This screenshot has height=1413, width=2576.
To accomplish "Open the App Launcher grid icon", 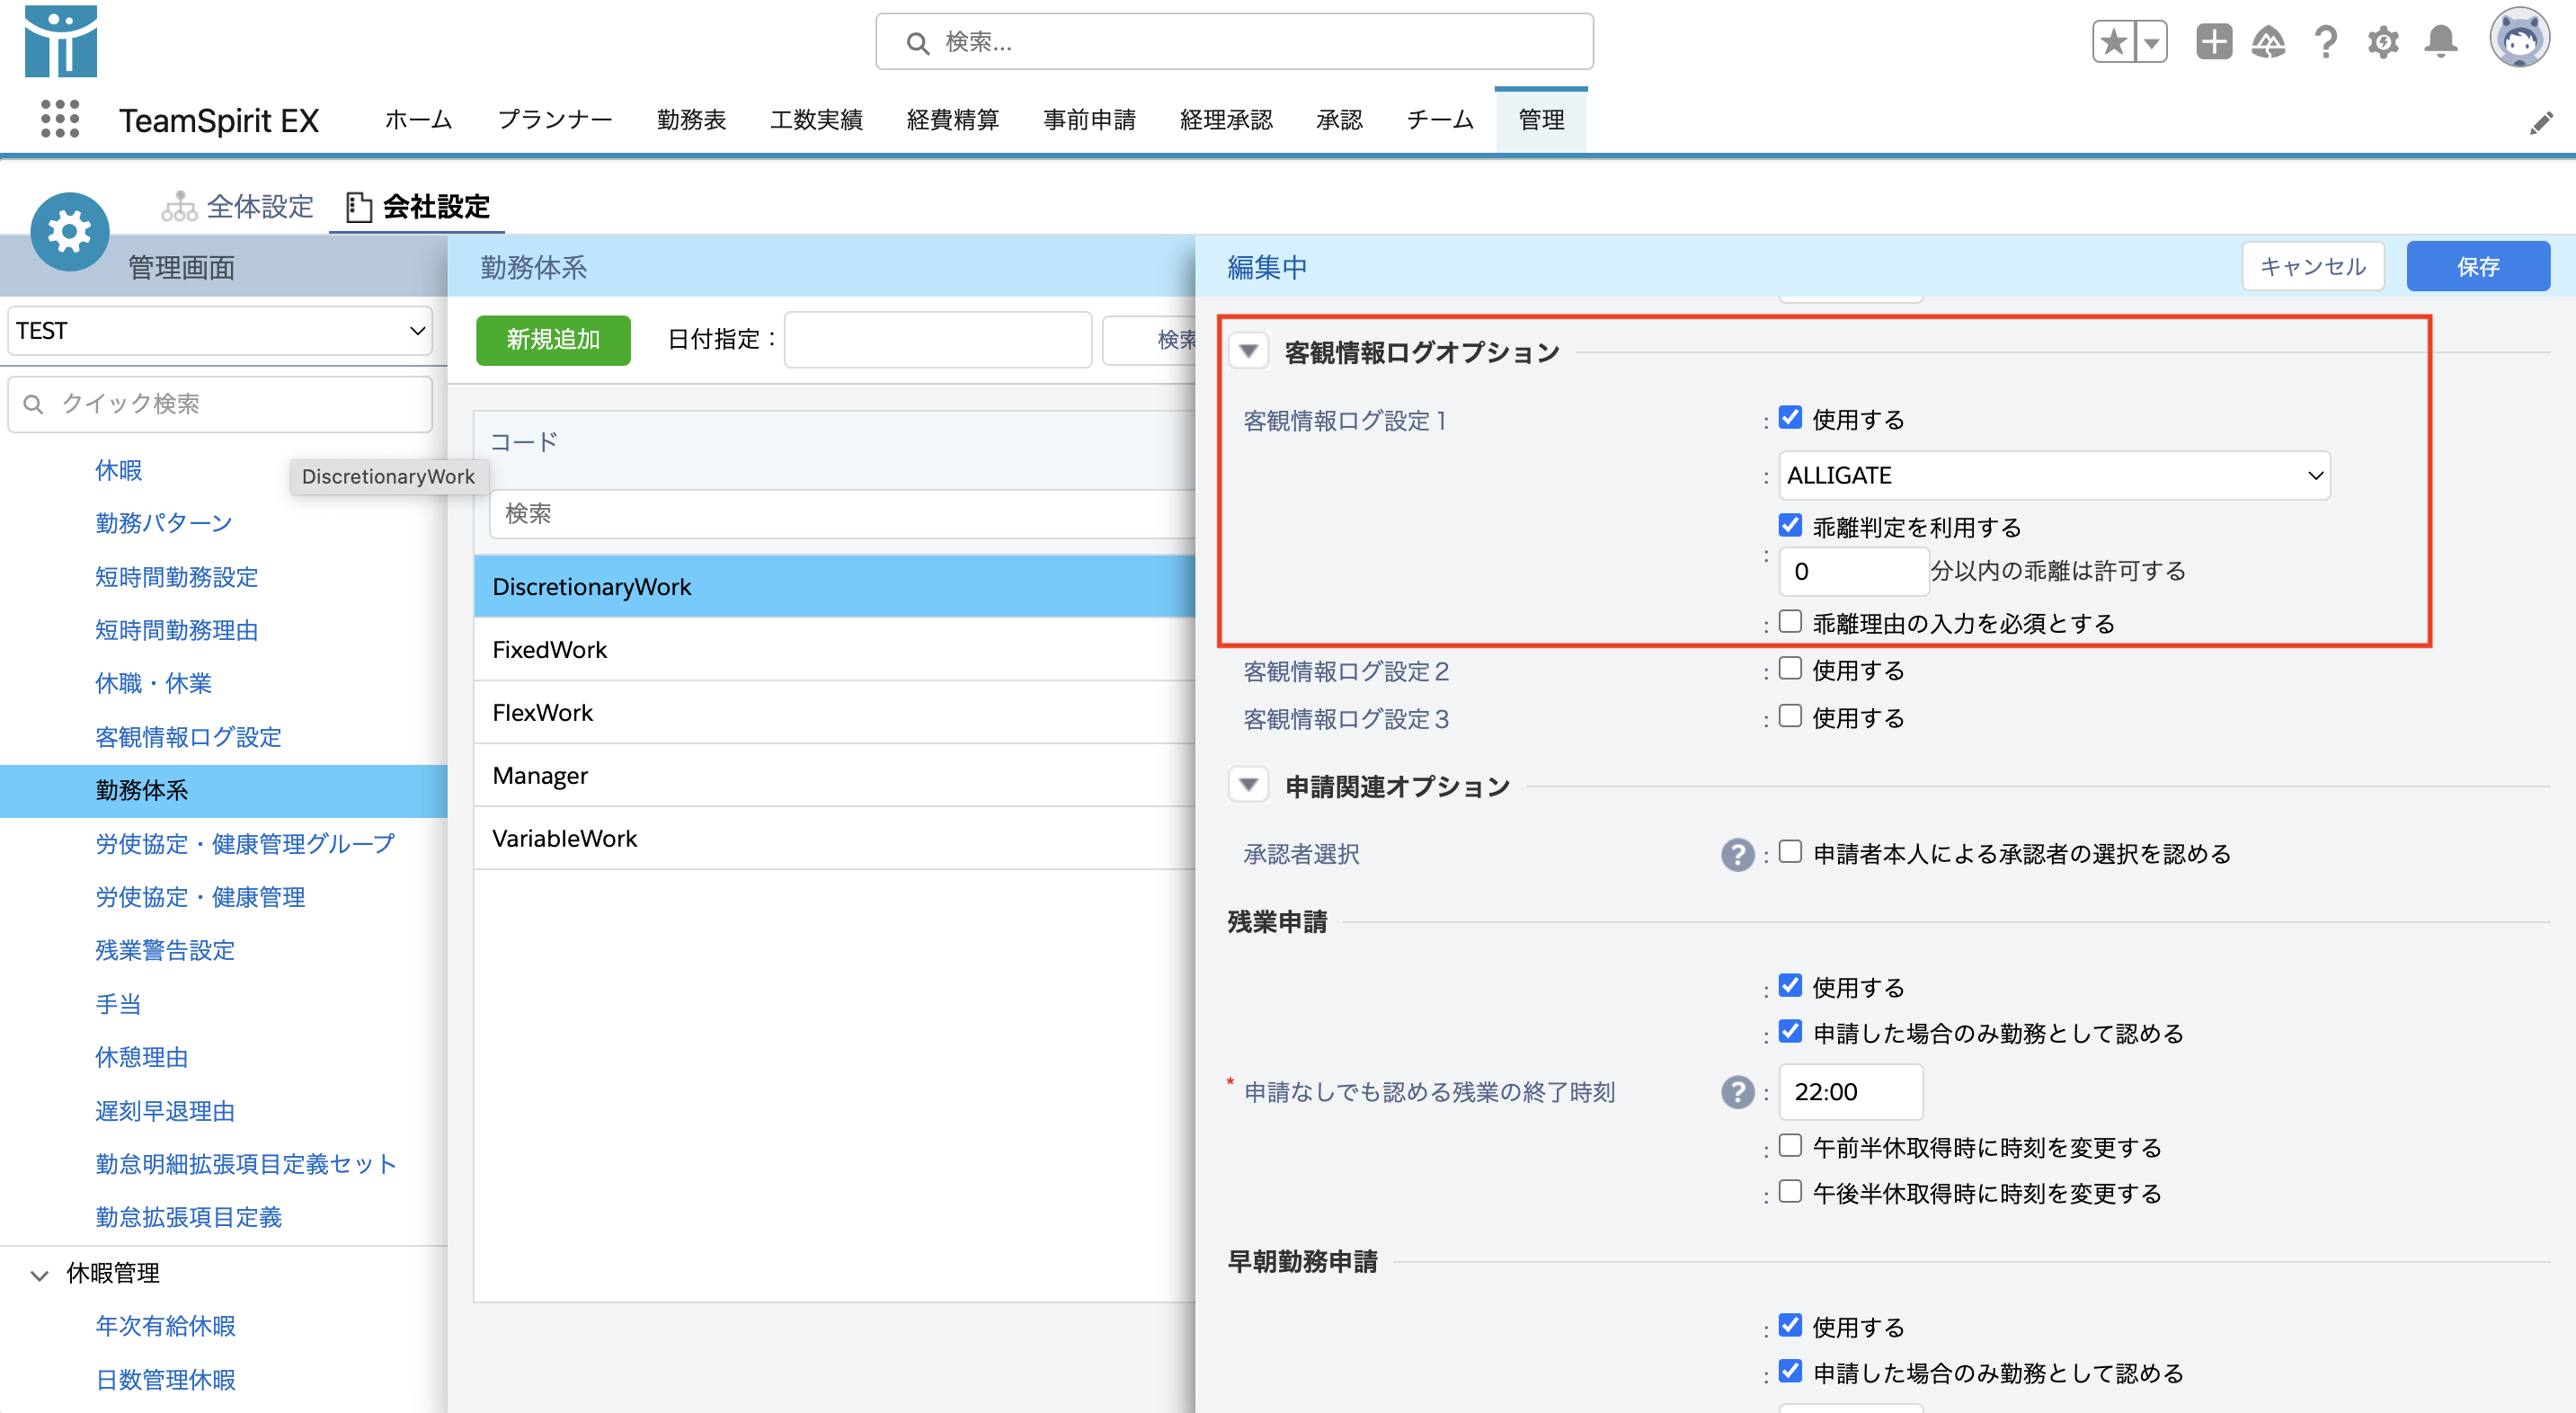I will tap(60, 119).
